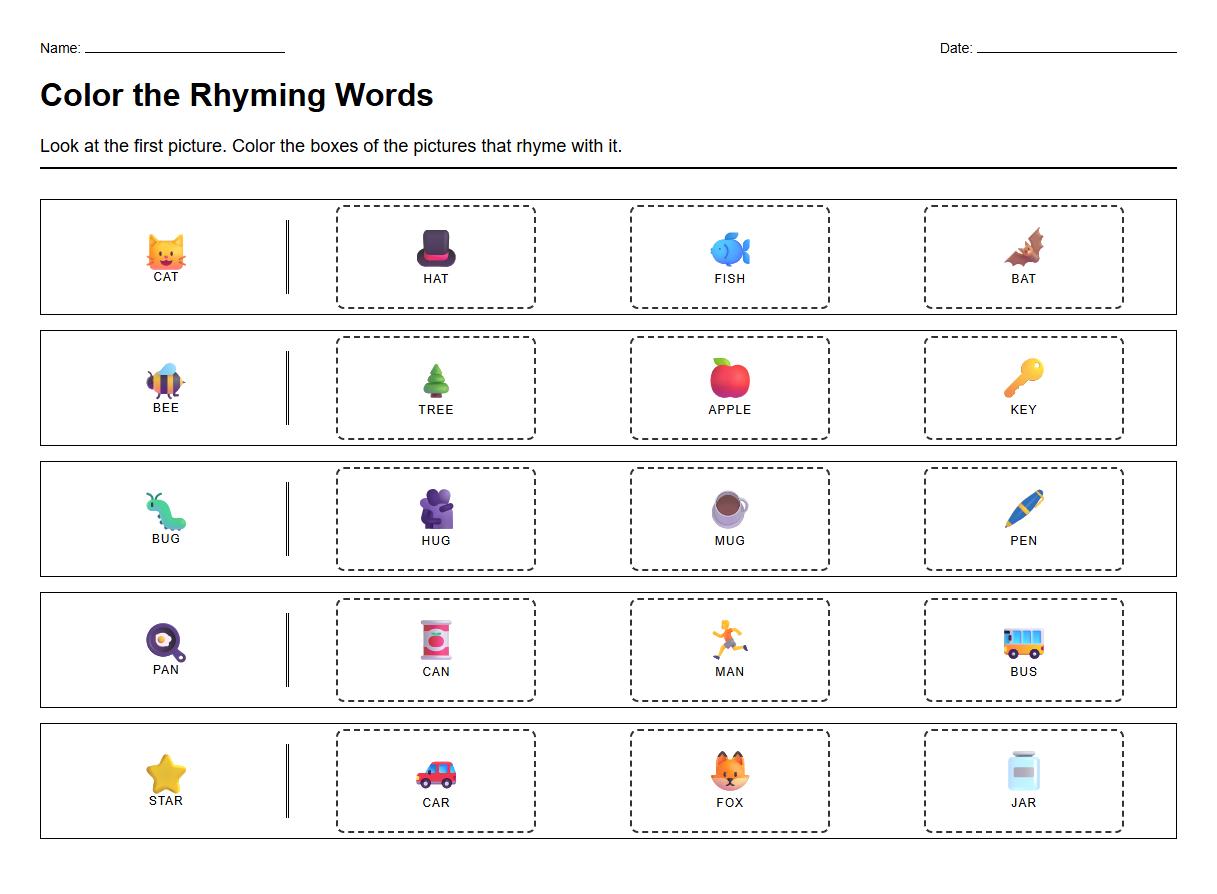Select the PAN frying pan icon
Viewport: 1217px width, 894px height.
click(165, 642)
